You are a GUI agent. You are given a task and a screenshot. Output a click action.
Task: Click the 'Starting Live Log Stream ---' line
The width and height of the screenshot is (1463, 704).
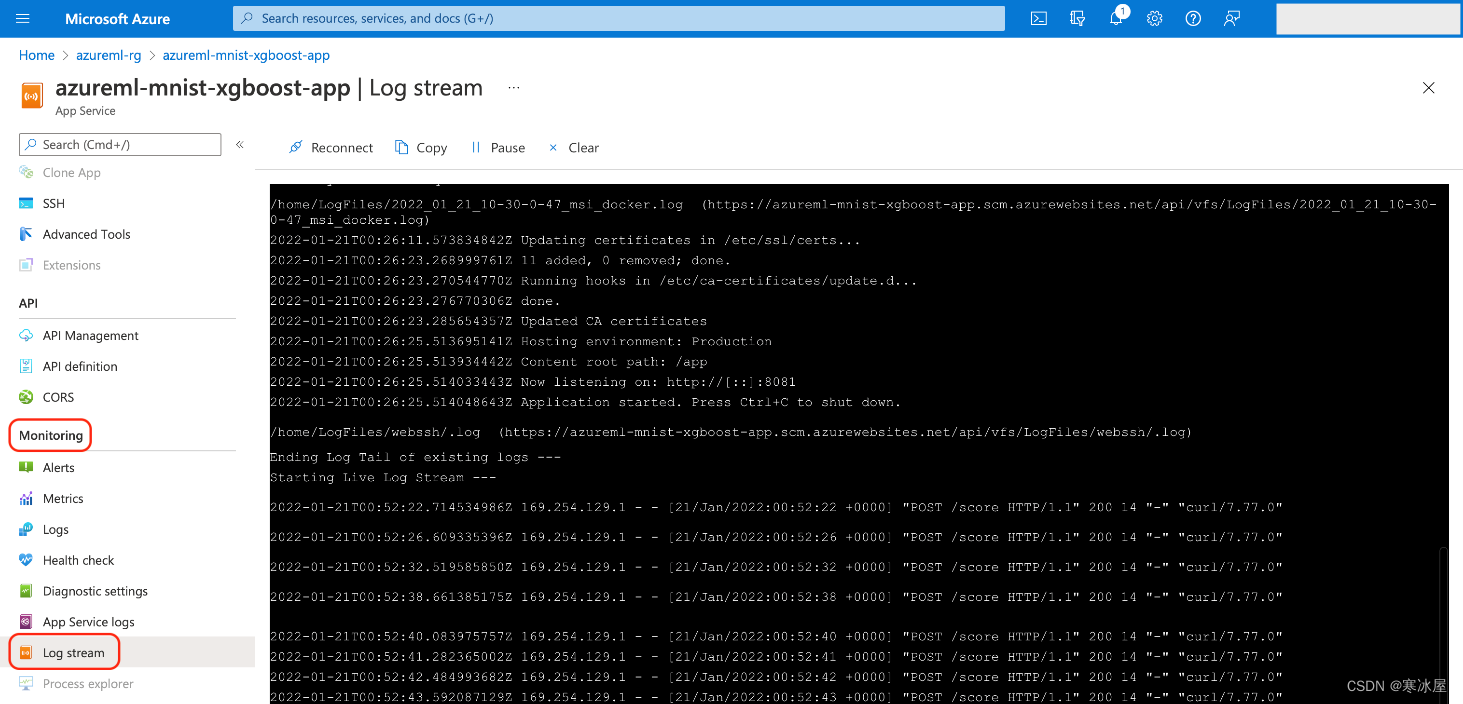383,477
